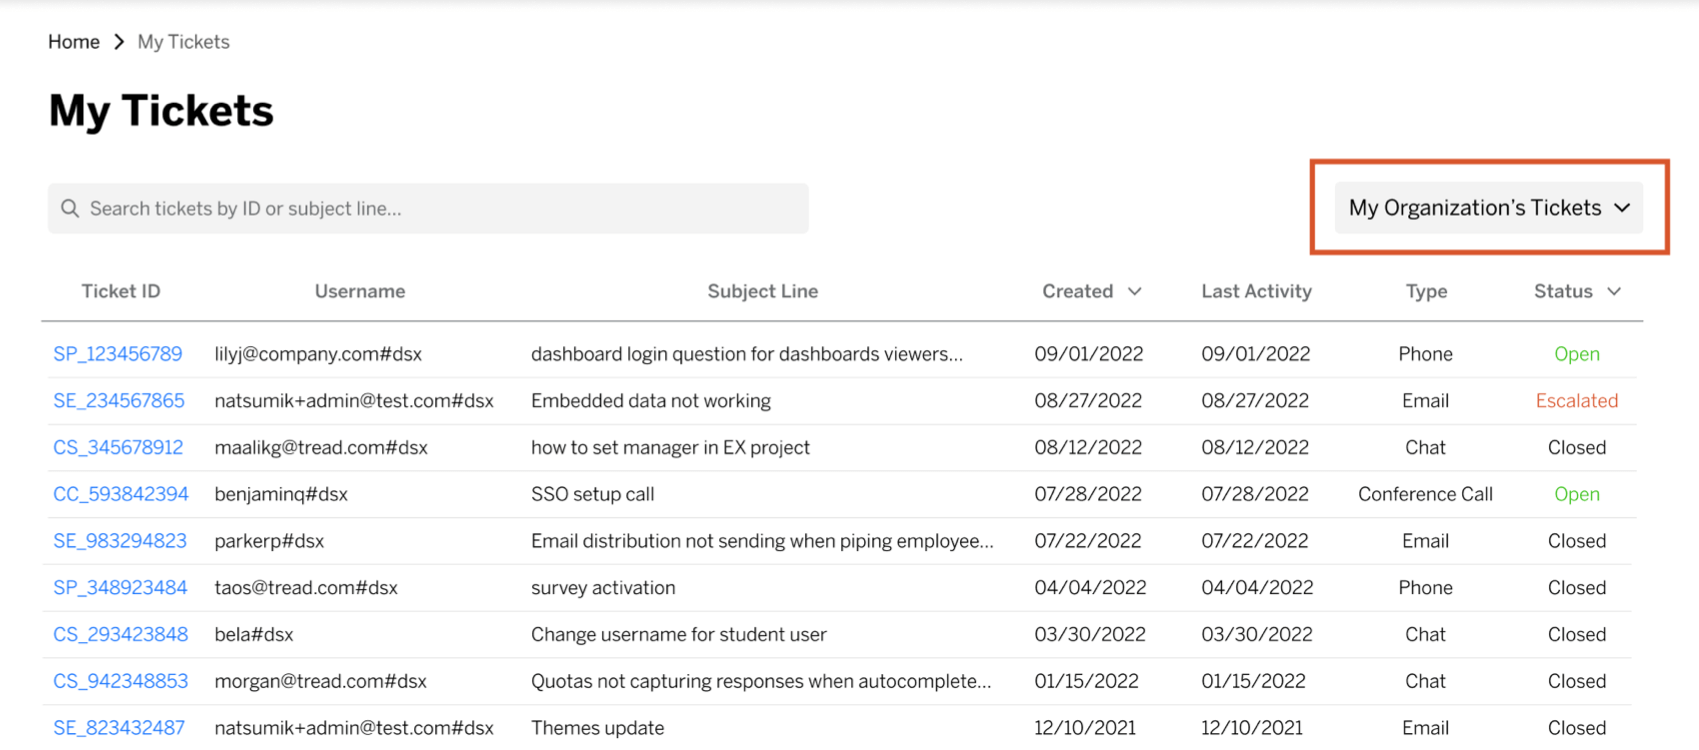Click subject 'how to set manager in EX project'
This screenshot has height=750, width=1699.
pyautogui.click(x=670, y=448)
